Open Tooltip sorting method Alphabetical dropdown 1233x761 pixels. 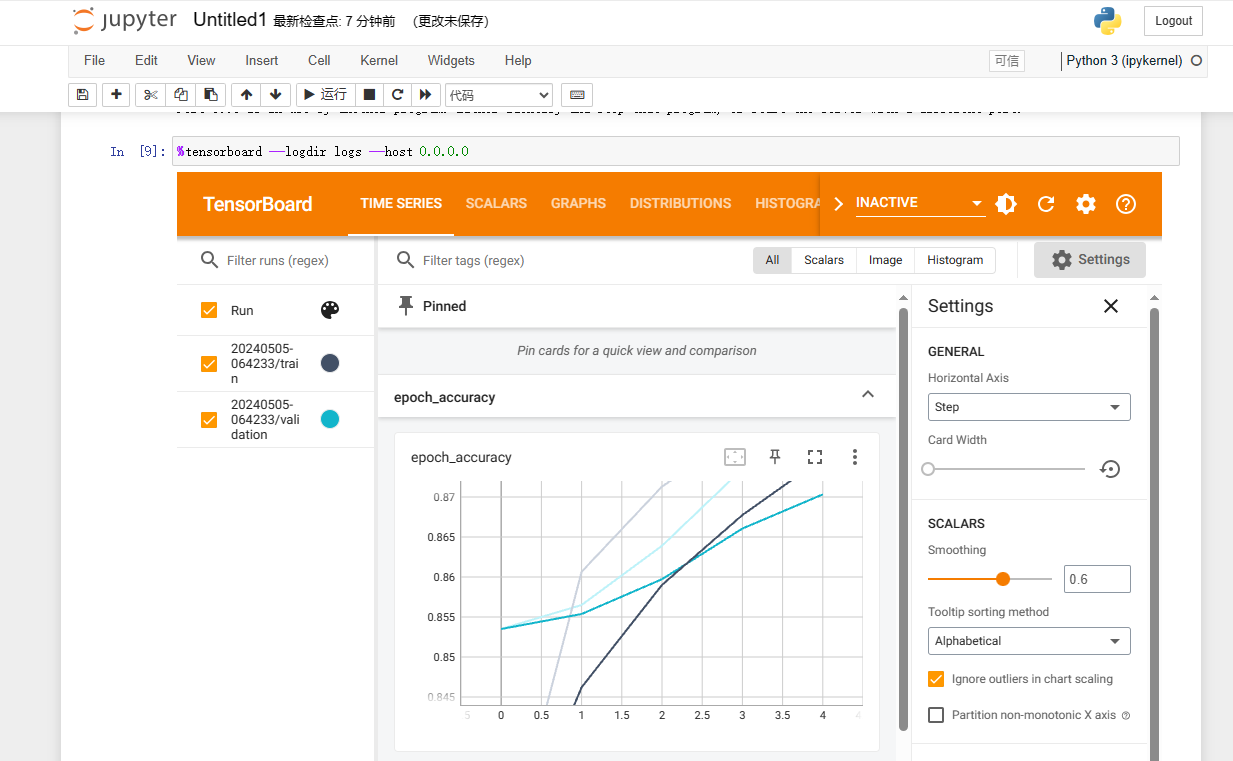[x=1028, y=641]
